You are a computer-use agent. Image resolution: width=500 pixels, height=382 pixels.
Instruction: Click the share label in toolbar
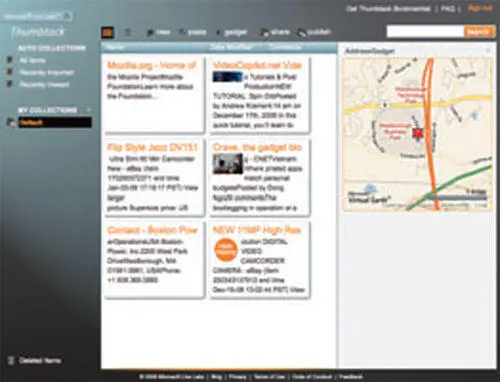[x=280, y=32]
